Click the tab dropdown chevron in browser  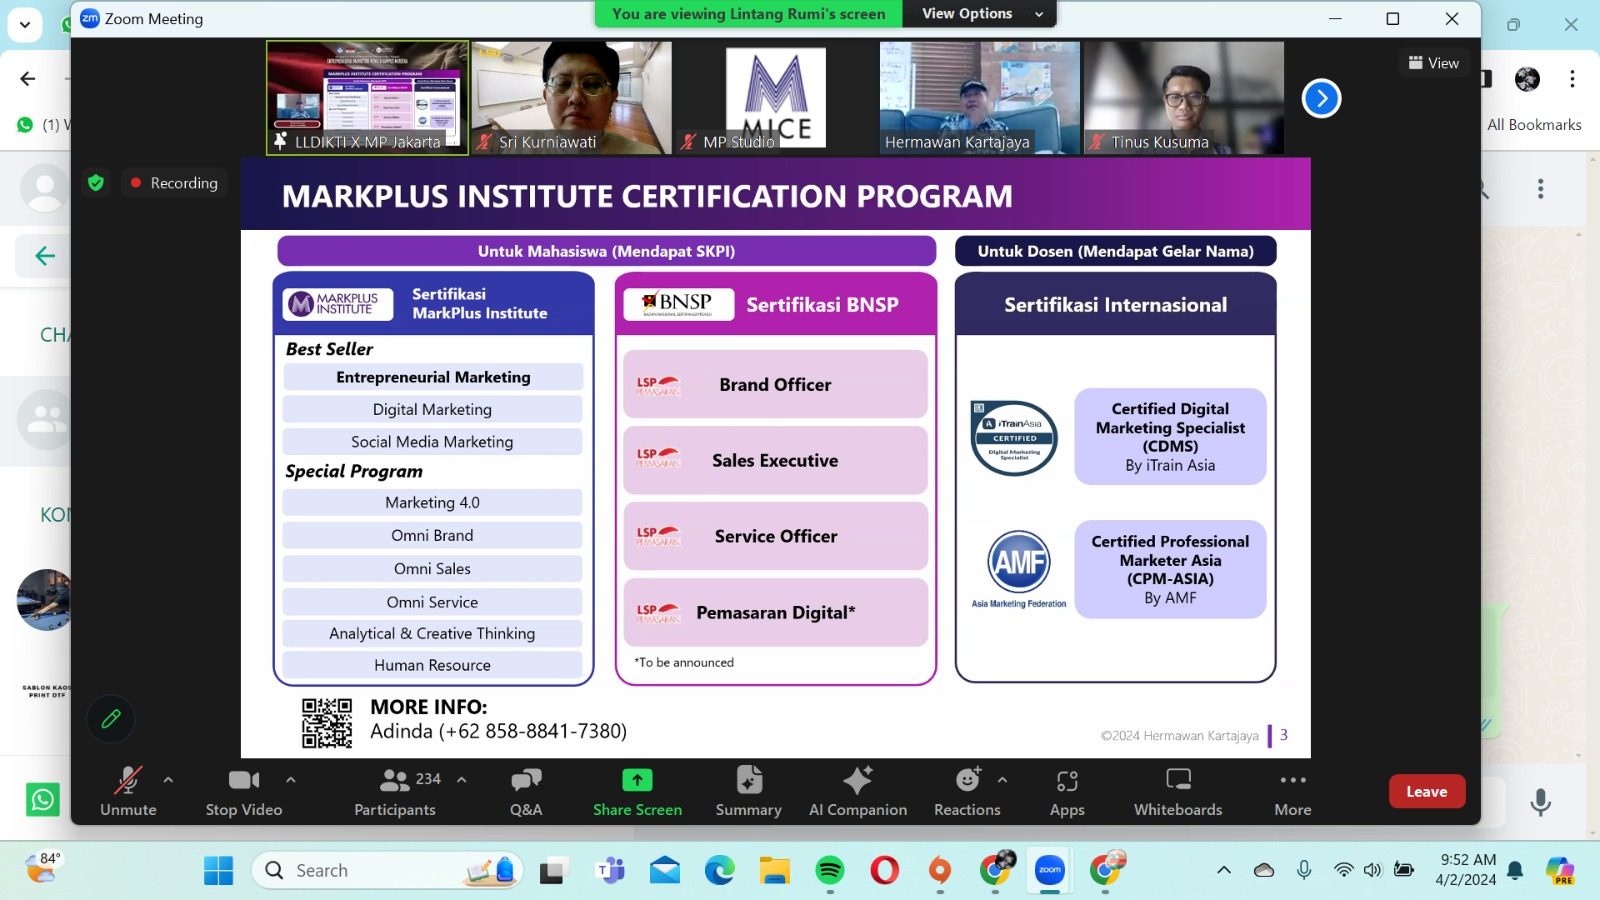[25, 25]
